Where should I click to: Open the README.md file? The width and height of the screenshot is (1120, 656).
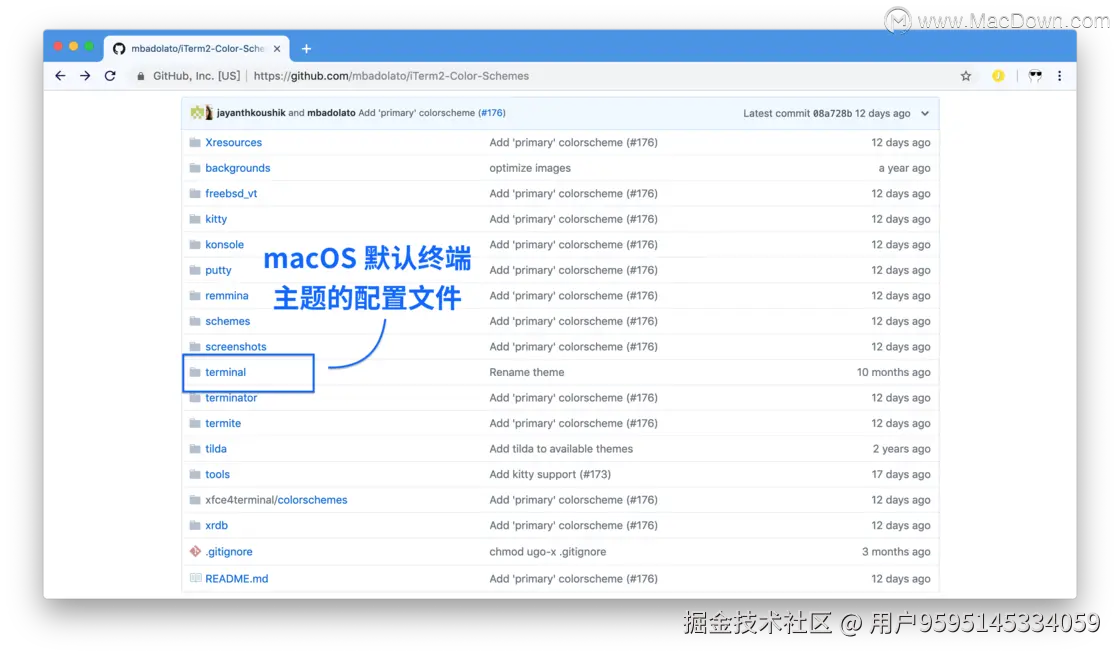(x=236, y=579)
